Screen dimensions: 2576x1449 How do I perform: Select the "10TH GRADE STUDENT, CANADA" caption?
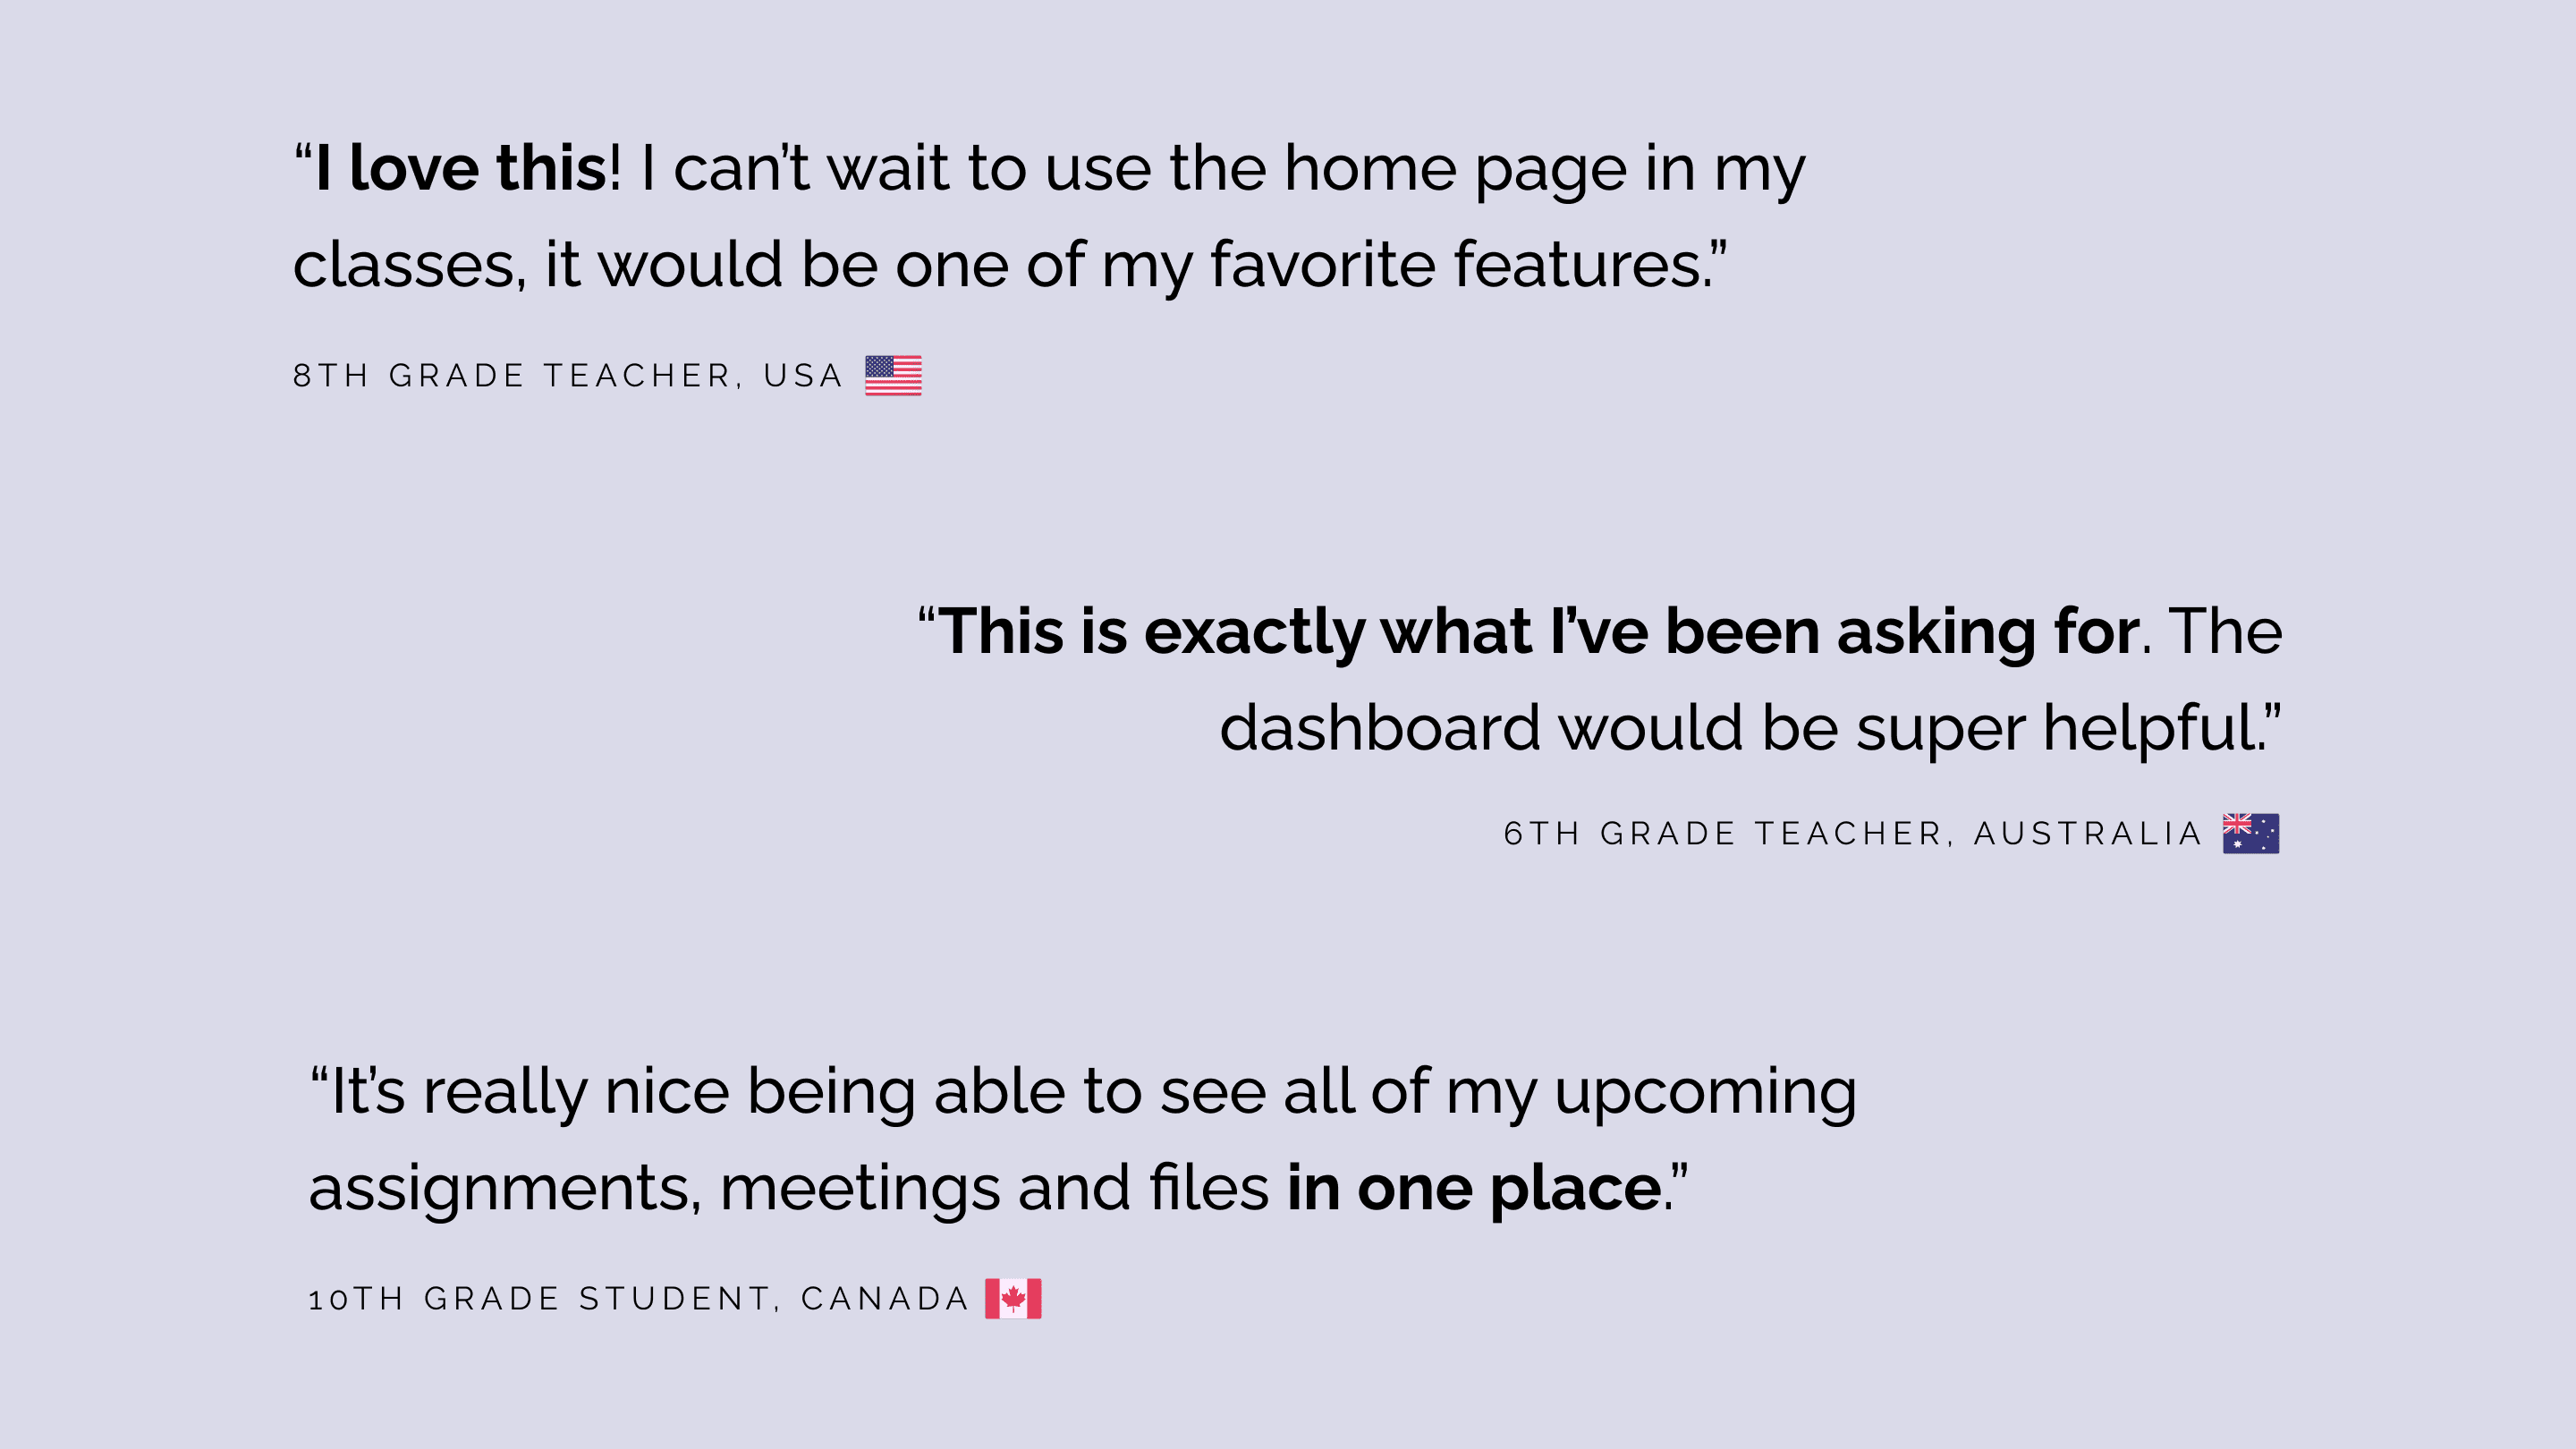(x=639, y=1299)
